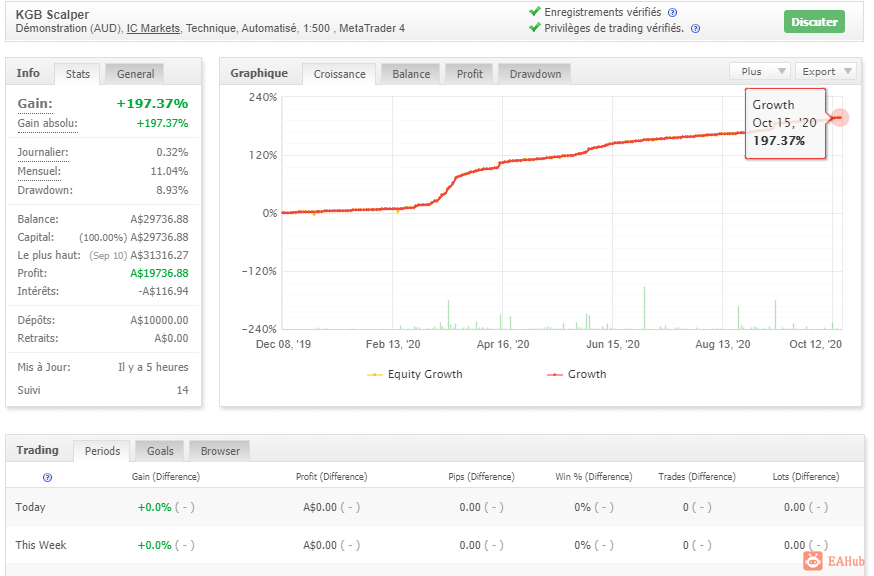Click the Intérêts value -A$116.94
Viewport: 874px width, 576px height.
pos(163,291)
